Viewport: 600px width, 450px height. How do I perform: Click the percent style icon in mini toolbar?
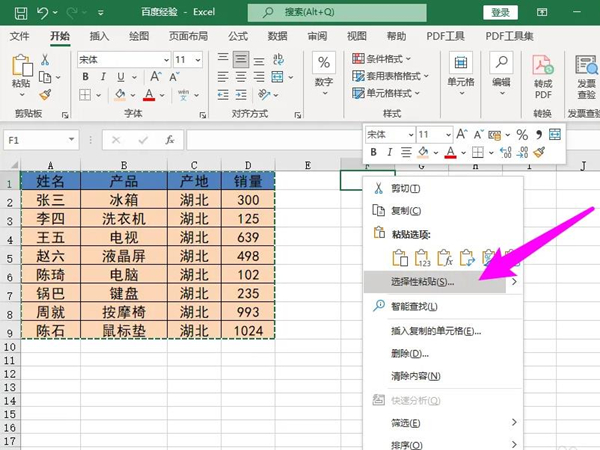(521, 134)
